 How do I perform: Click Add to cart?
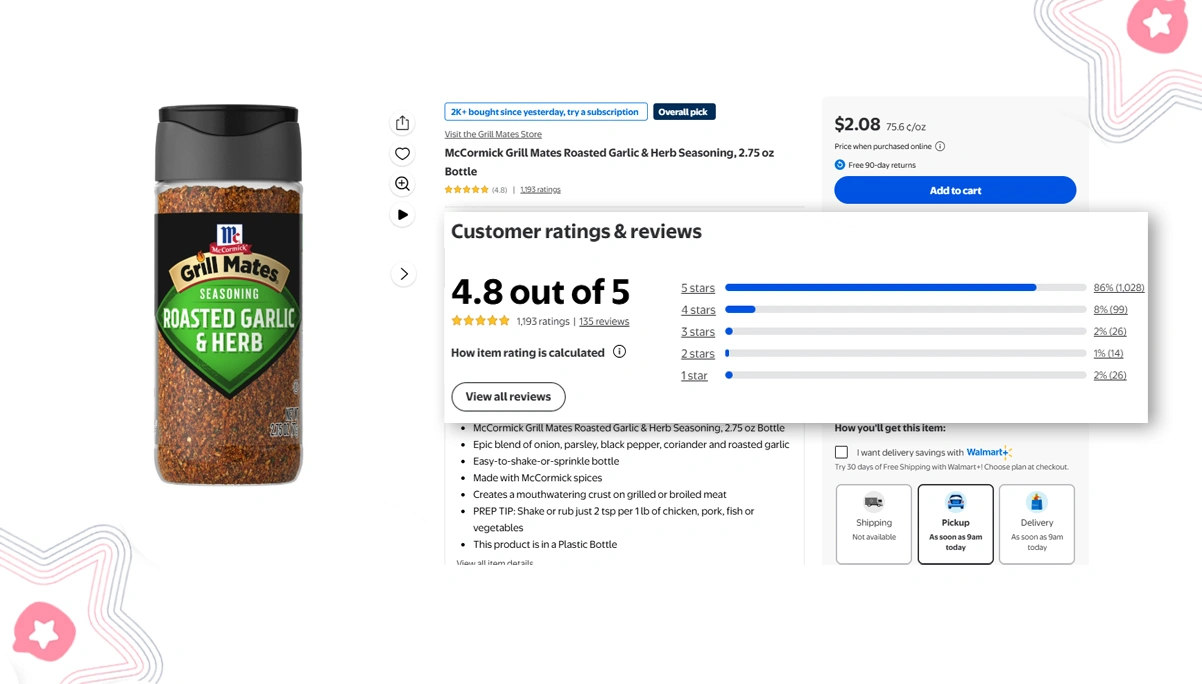click(x=954, y=189)
